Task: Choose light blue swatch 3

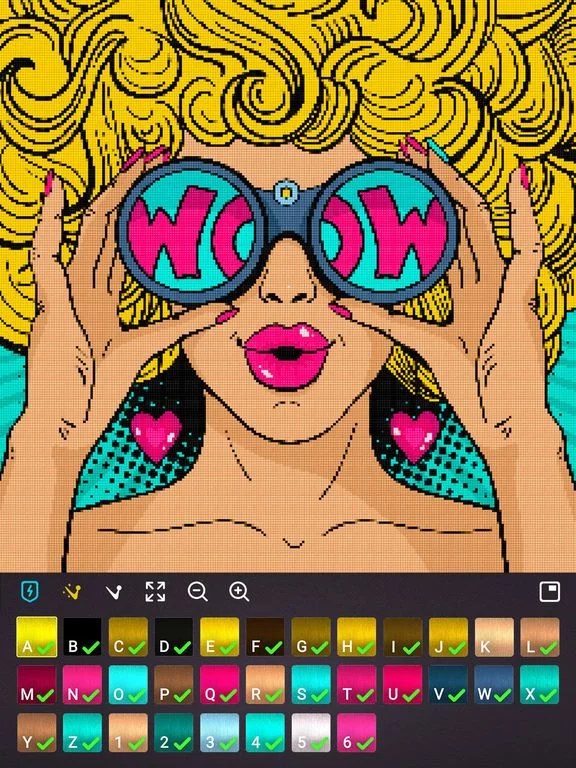Action: pyautogui.click(x=219, y=733)
